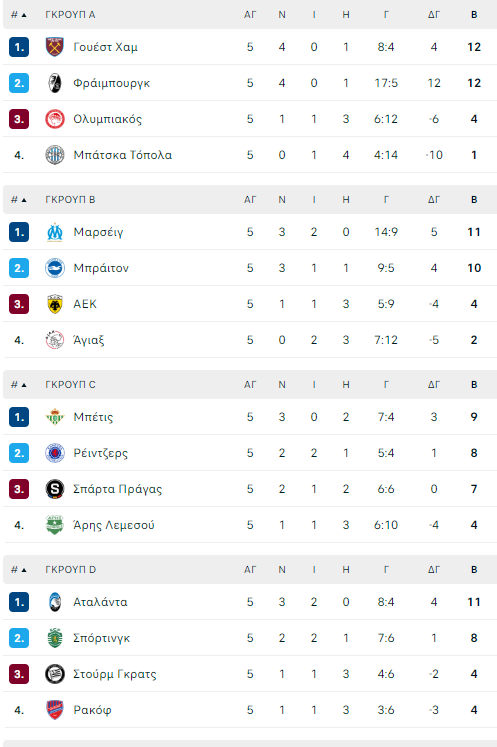The height and width of the screenshot is (747, 497).
Task: Click the West Ham club crest
Action: pos(55,47)
